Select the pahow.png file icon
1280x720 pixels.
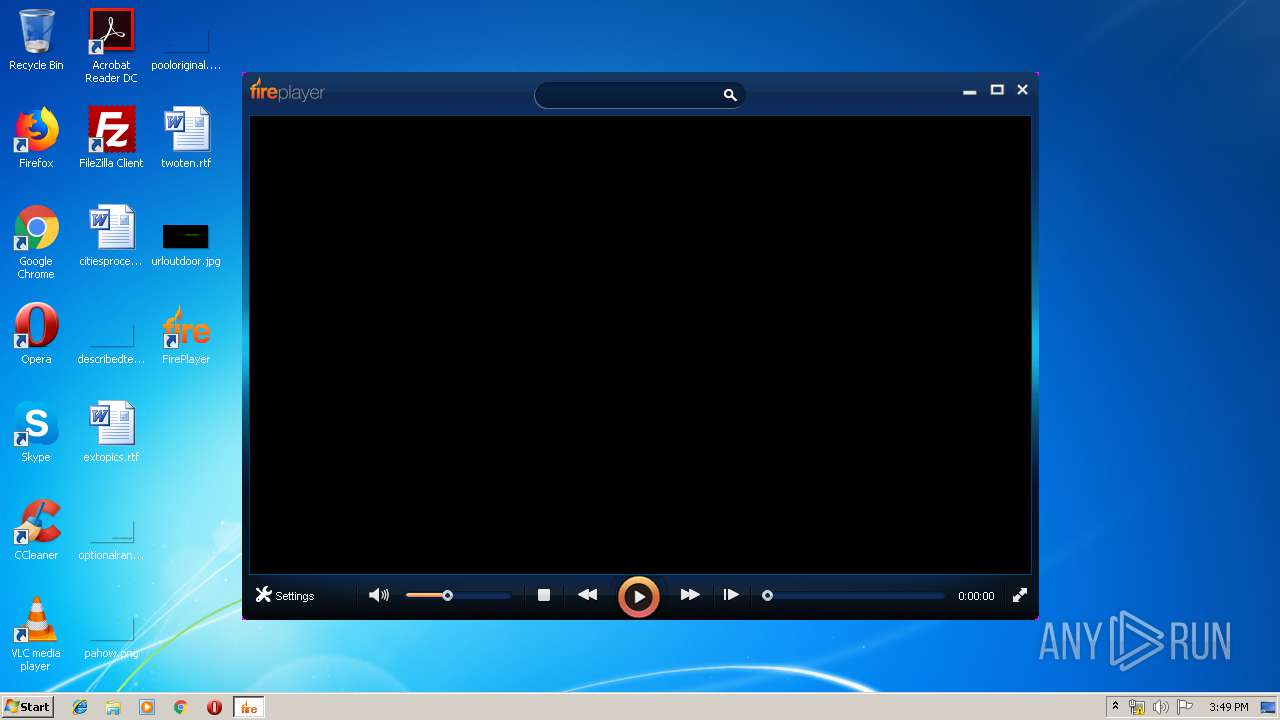click(x=111, y=638)
